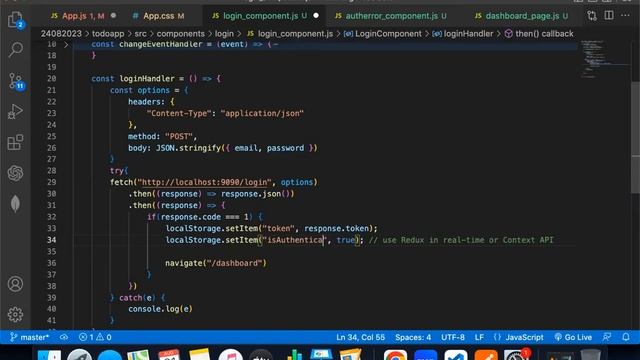Click the text console.log(e)
This screenshot has height=360, width=640.
tap(160, 309)
